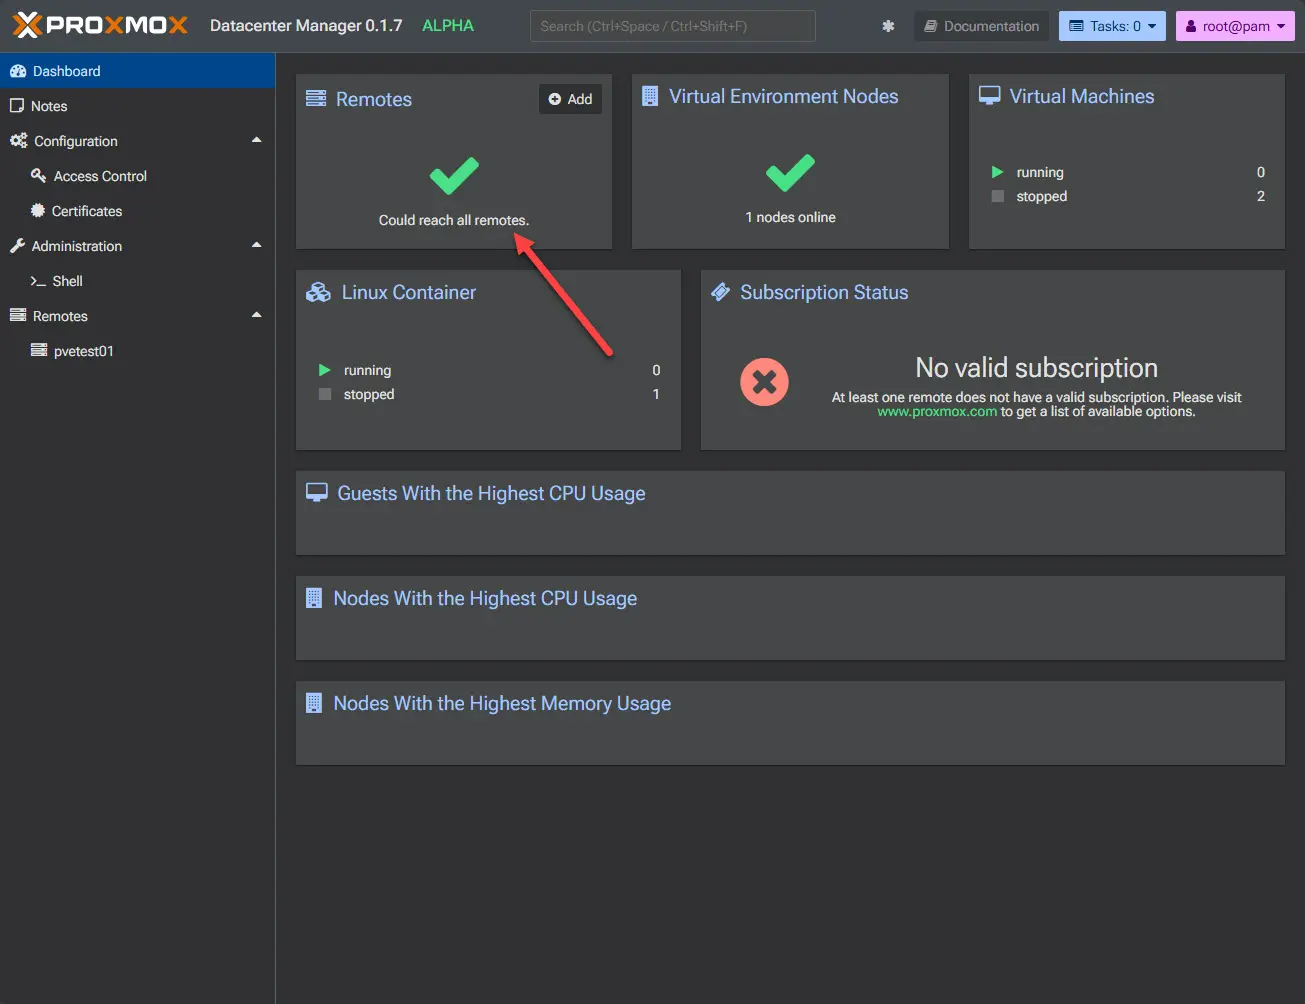
Task: Select the pvetest01 remote
Action: click(x=83, y=351)
